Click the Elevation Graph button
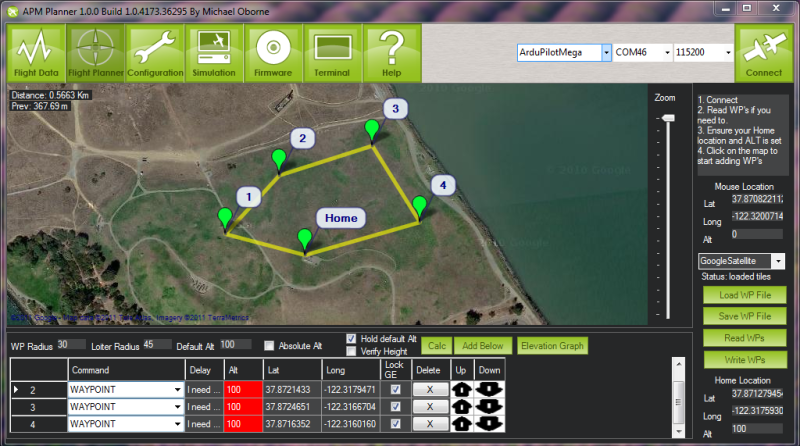 (552, 346)
